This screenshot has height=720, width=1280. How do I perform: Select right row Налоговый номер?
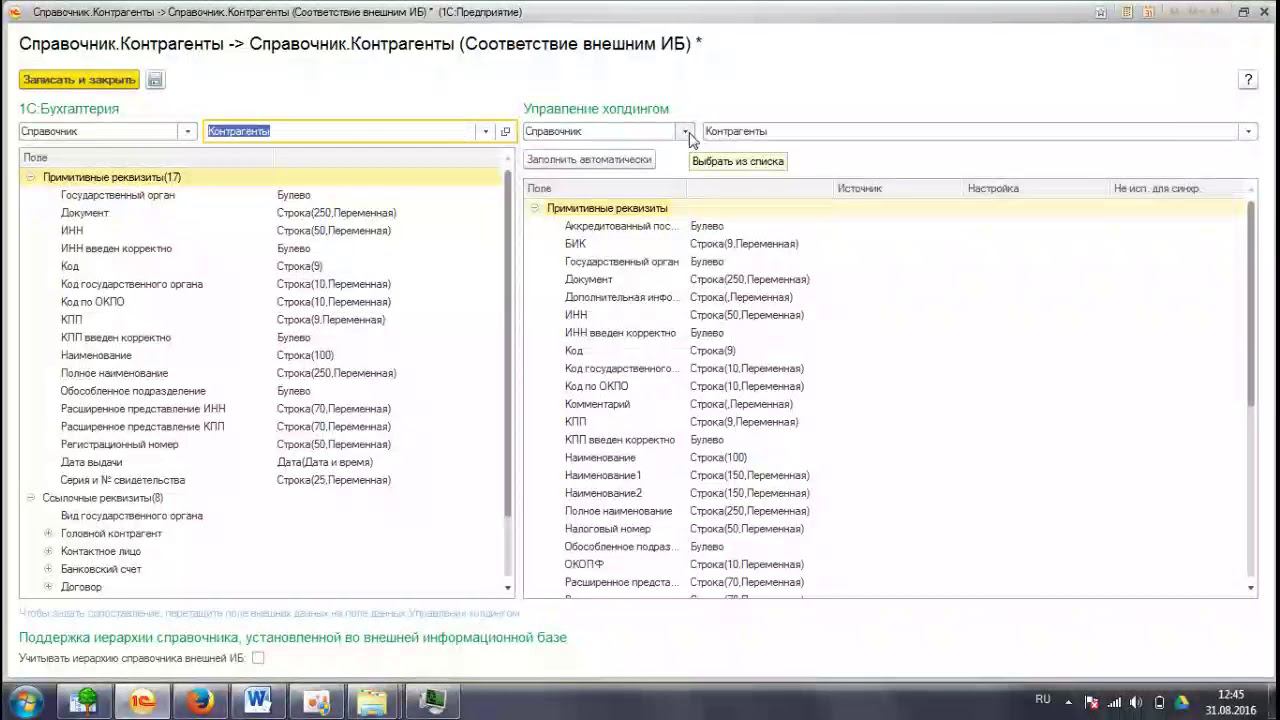tap(885, 529)
